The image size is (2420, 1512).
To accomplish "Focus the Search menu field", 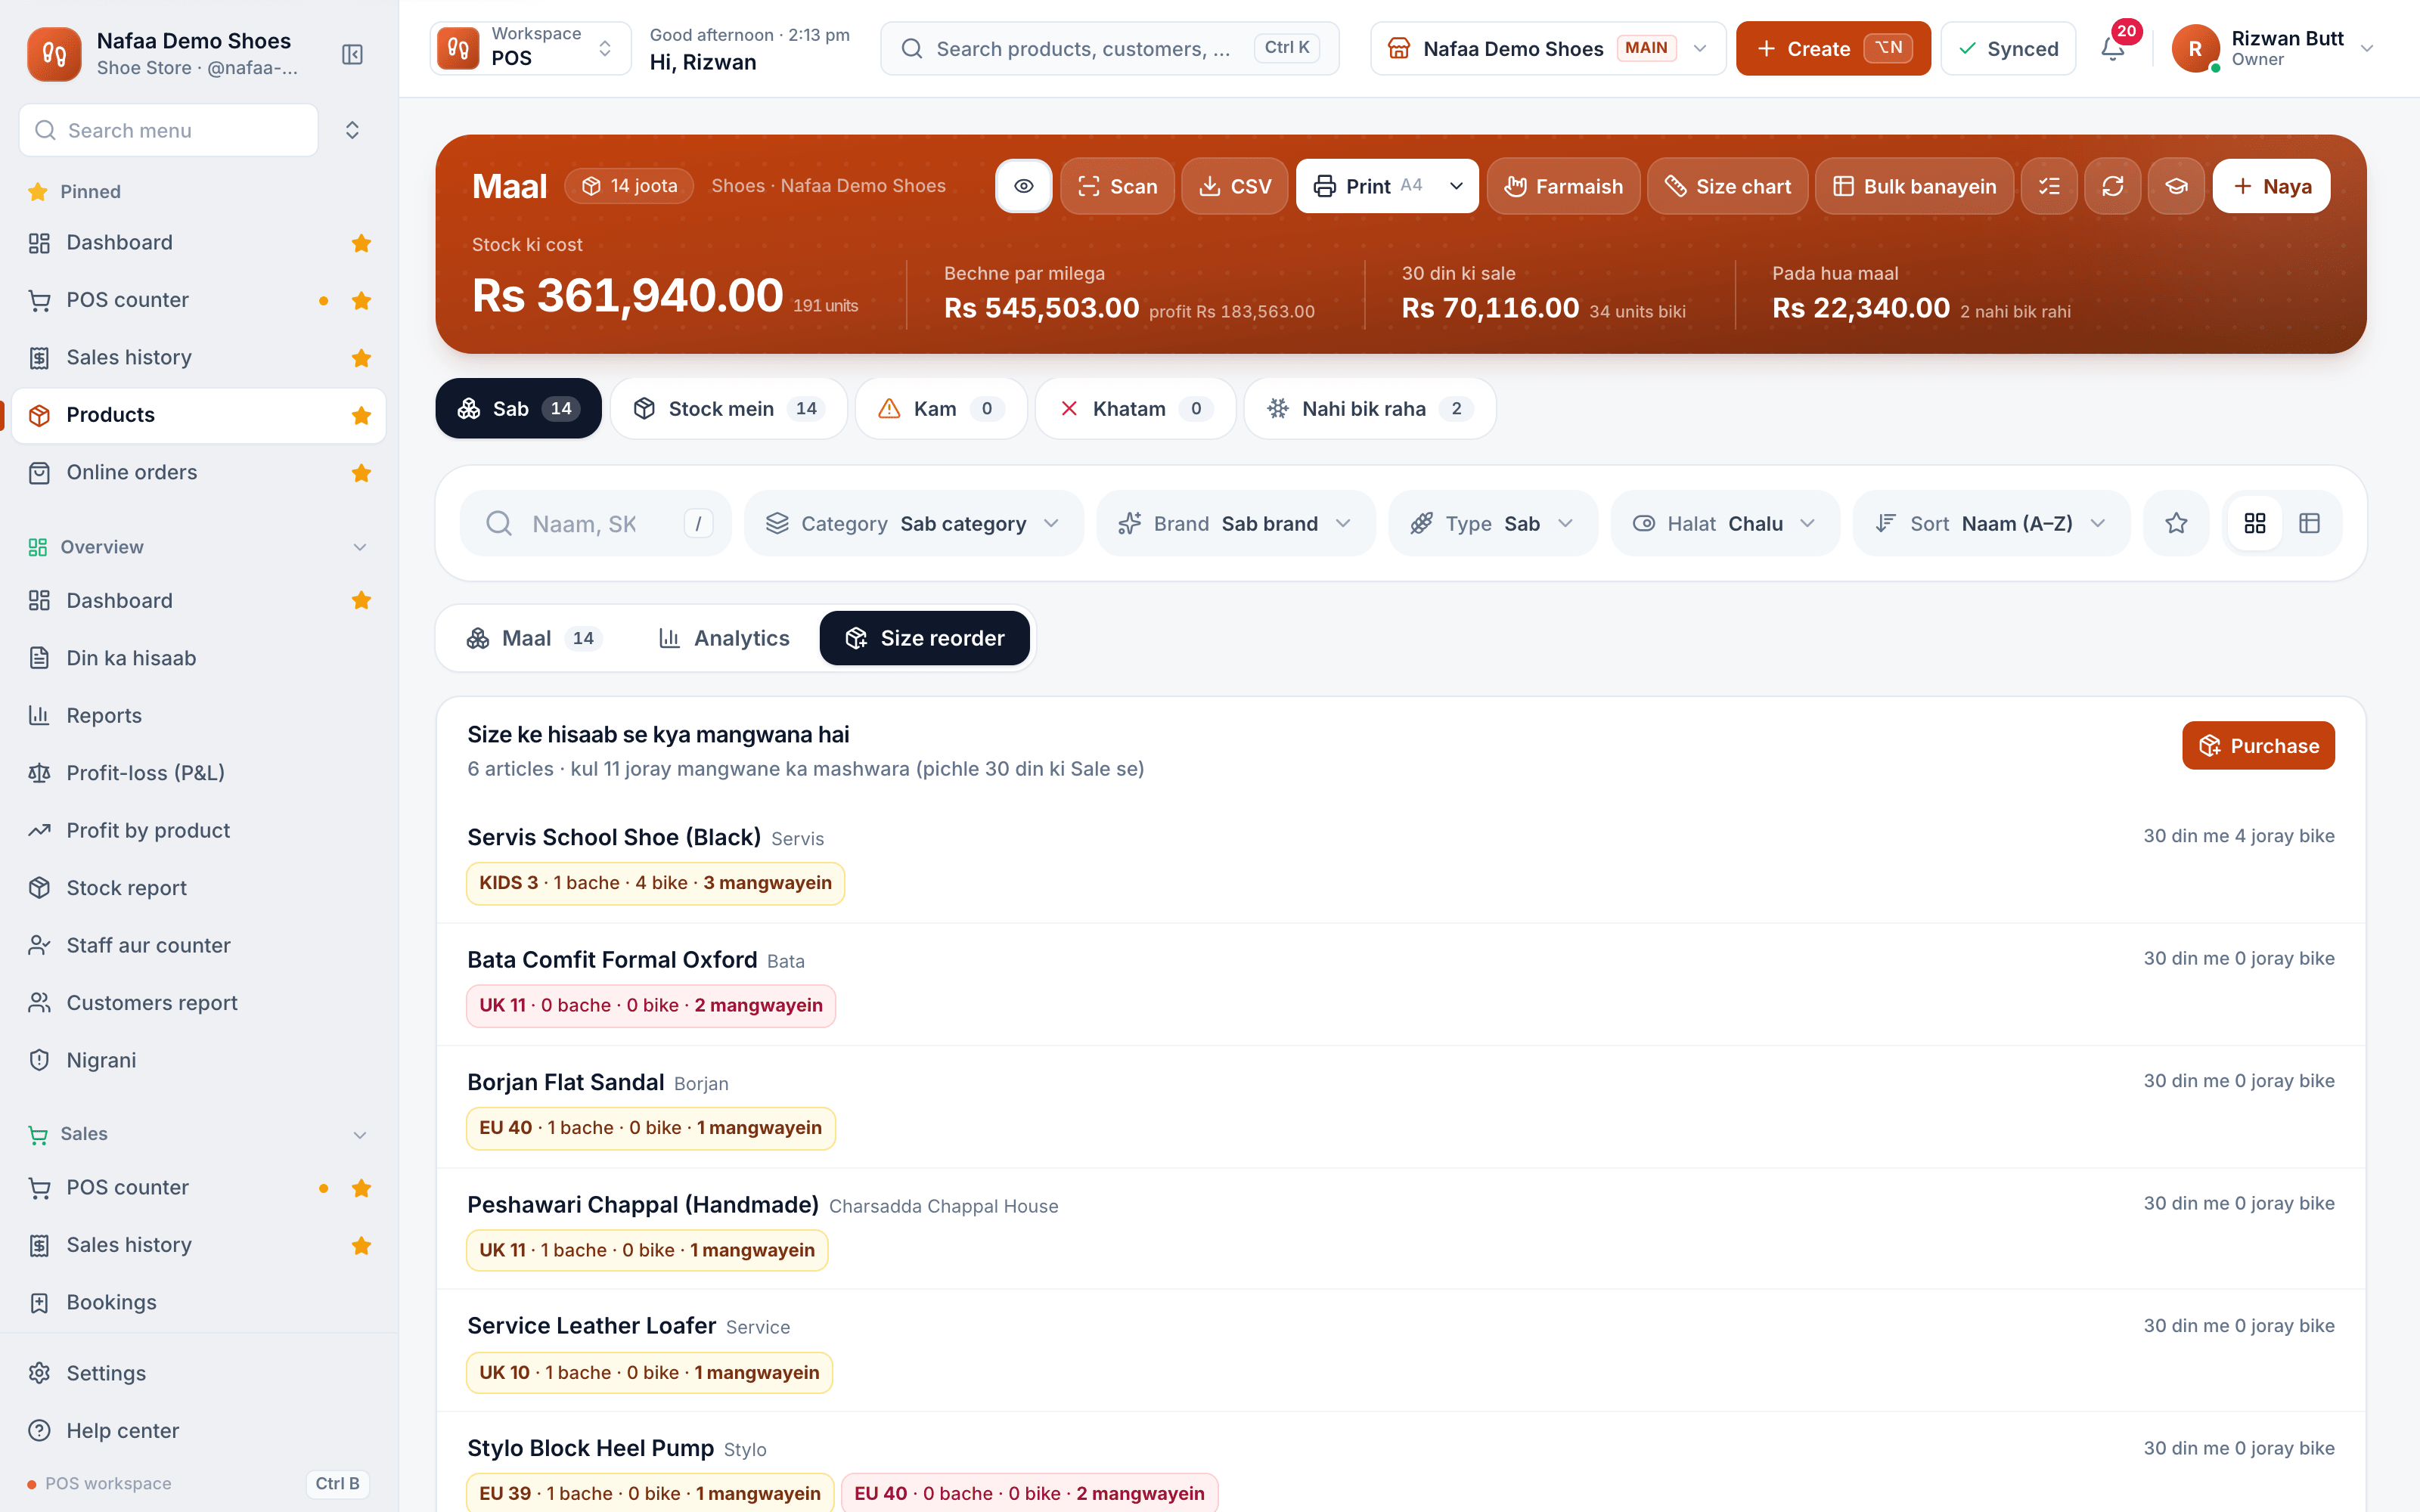I will point(169,130).
